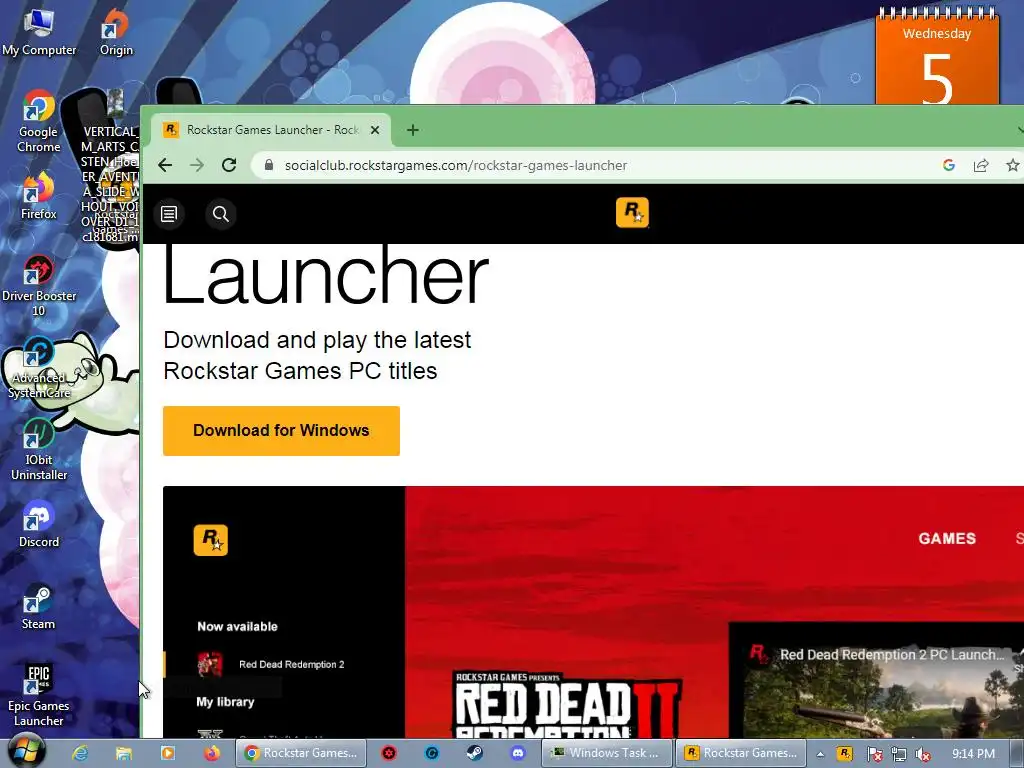The width and height of the screenshot is (1024, 768).
Task: Open the Rockstar site search
Action: tap(221, 214)
